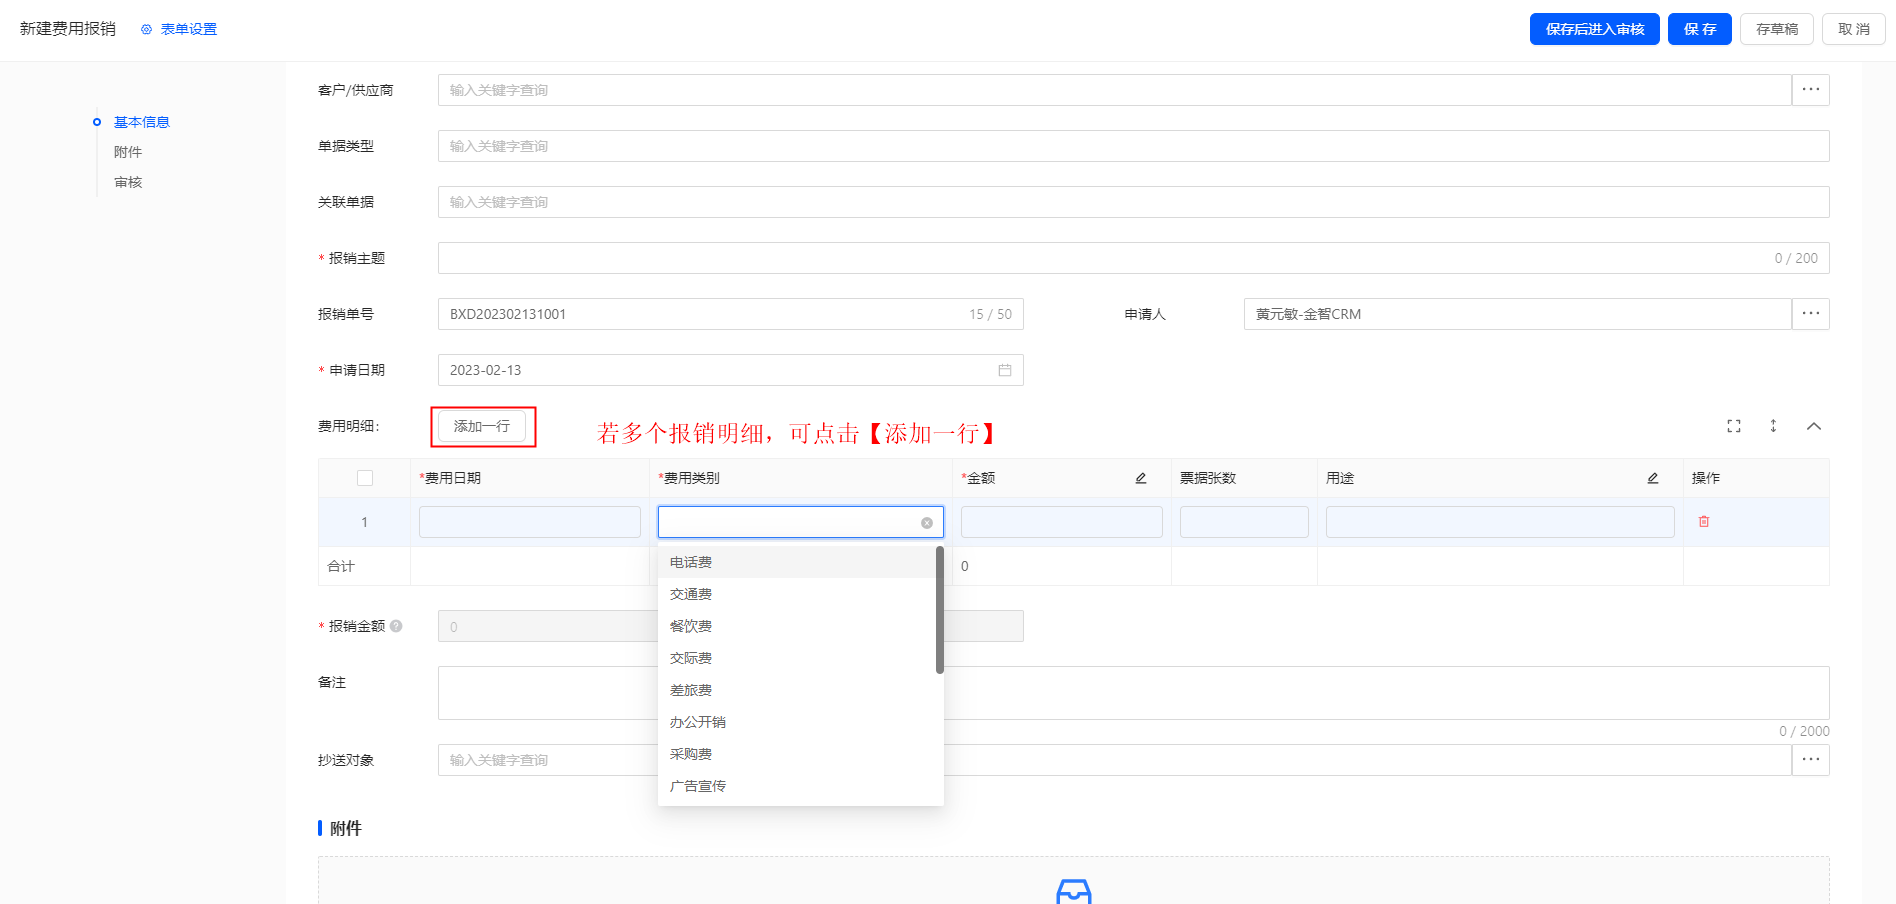Click the 报销主题 input field

pos(1133,258)
